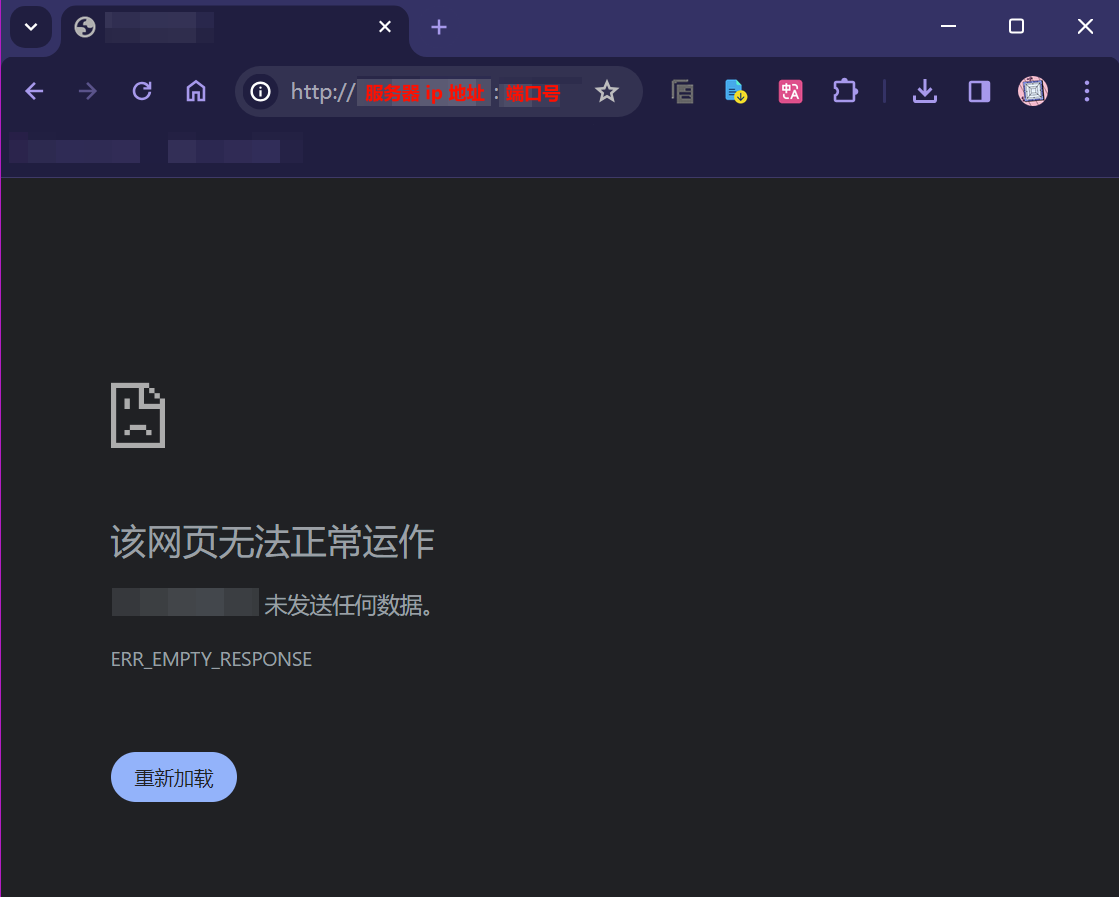Open the profile avatar menu
Image resolution: width=1119 pixels, height=897 pixels.
pyautogui.click(x=1033, y=92)
